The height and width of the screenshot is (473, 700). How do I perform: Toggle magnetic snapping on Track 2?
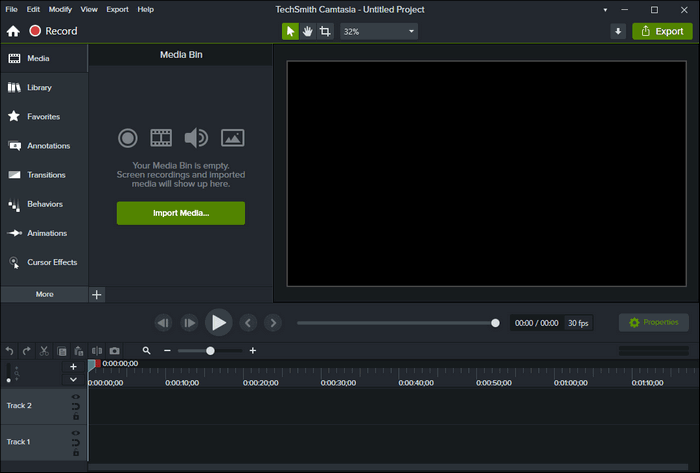[x=75, y=406]
